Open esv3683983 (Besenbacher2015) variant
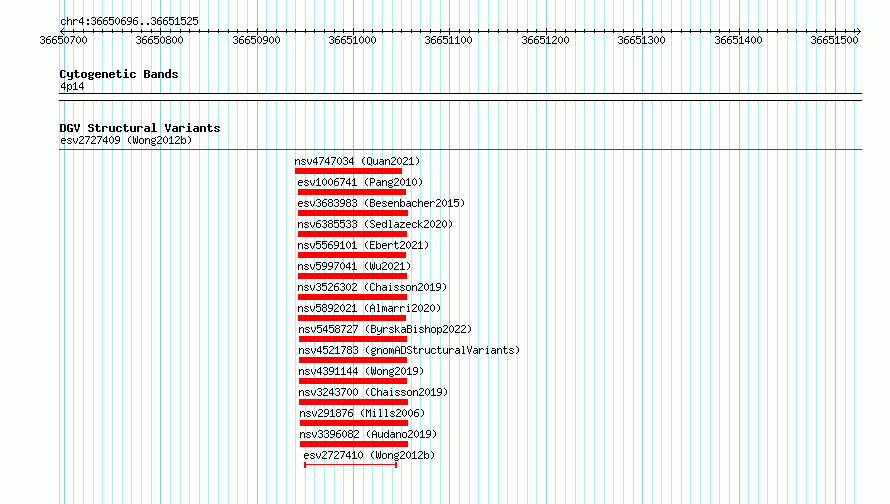890x504 pixels. [x=381, y=203]
